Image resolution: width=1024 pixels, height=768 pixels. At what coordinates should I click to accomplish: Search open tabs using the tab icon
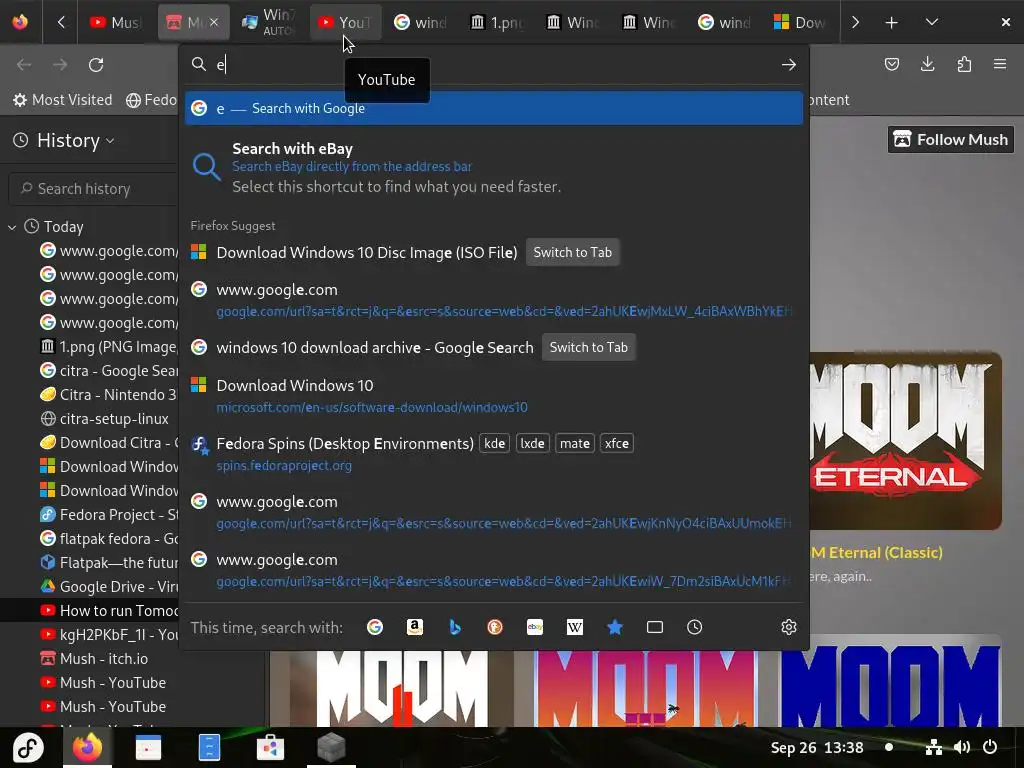pyautogui.click(x=654, y=628)
